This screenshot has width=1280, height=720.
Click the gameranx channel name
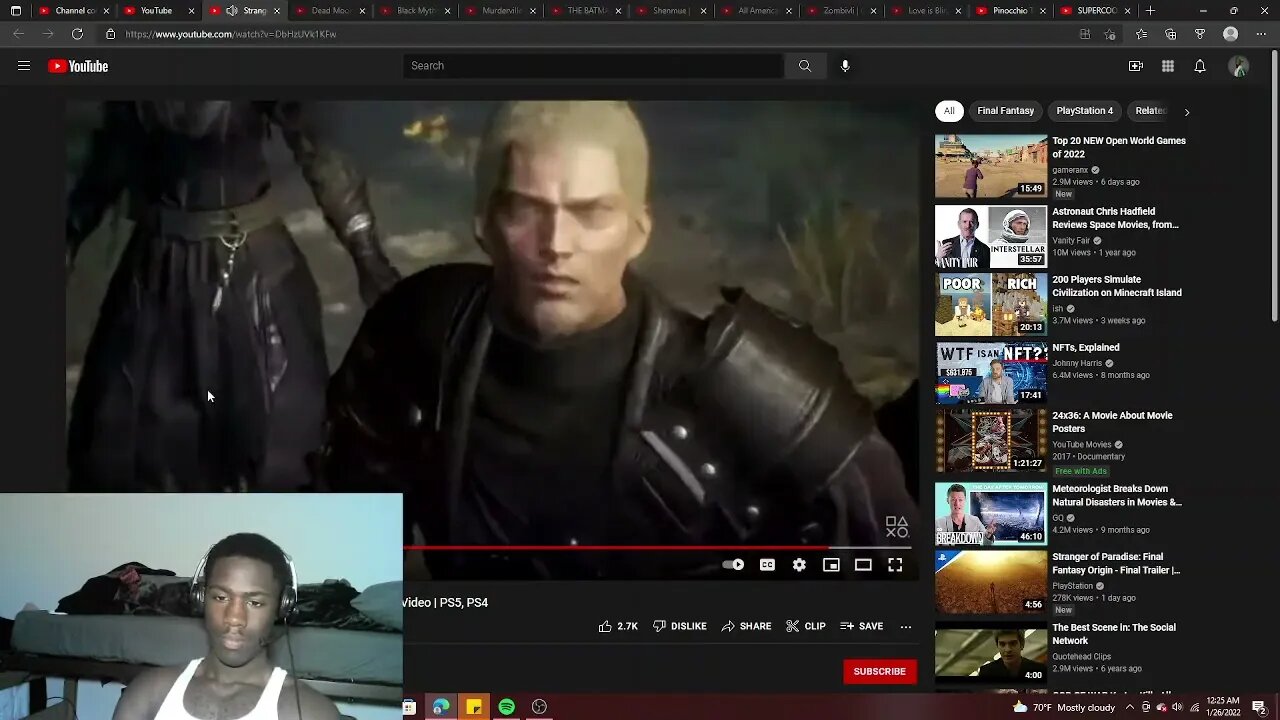pos(1070,170)
